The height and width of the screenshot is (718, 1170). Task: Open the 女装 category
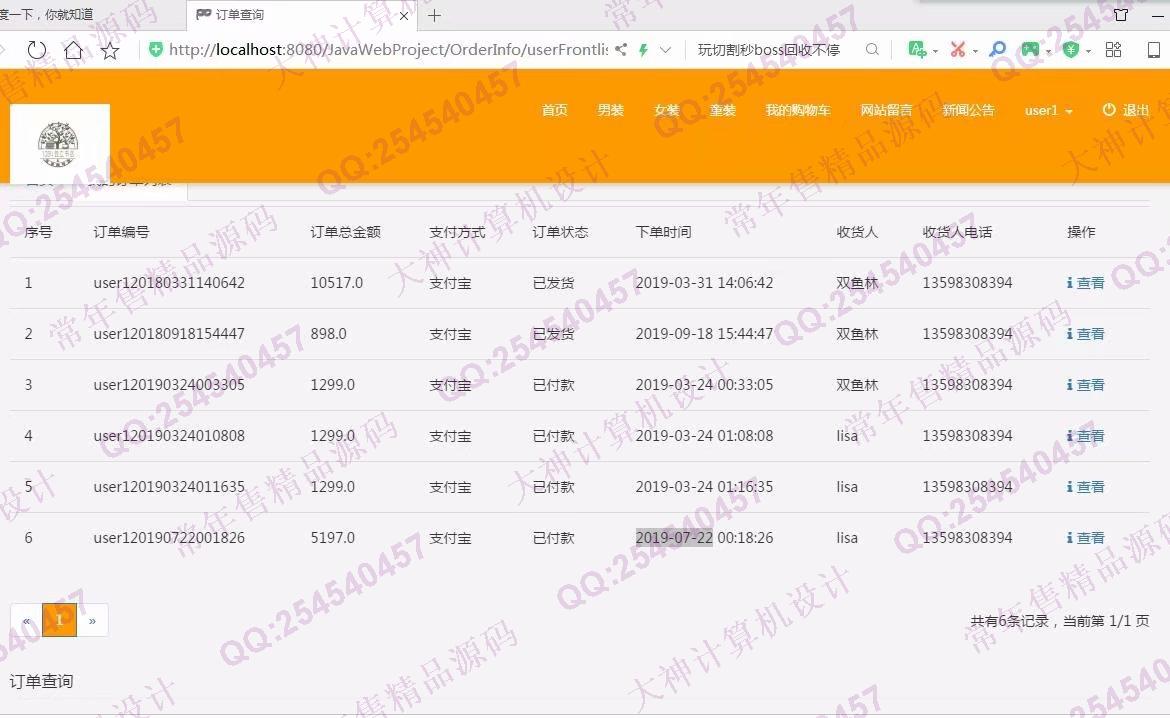(x=666, y=110)
